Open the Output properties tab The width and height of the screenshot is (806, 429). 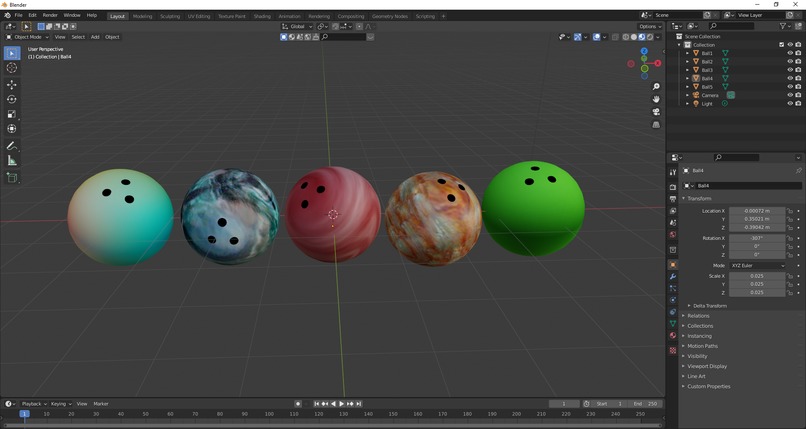673,199
